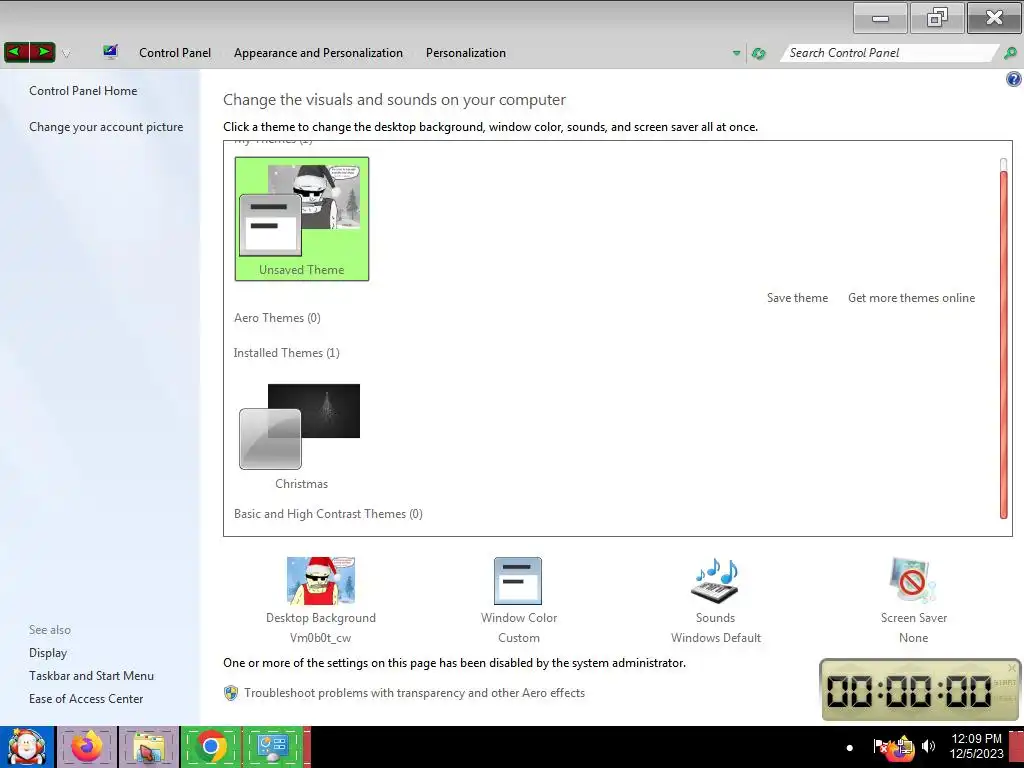Click the taskbar clock showing 12:09 PM

[x=976, y=746]
